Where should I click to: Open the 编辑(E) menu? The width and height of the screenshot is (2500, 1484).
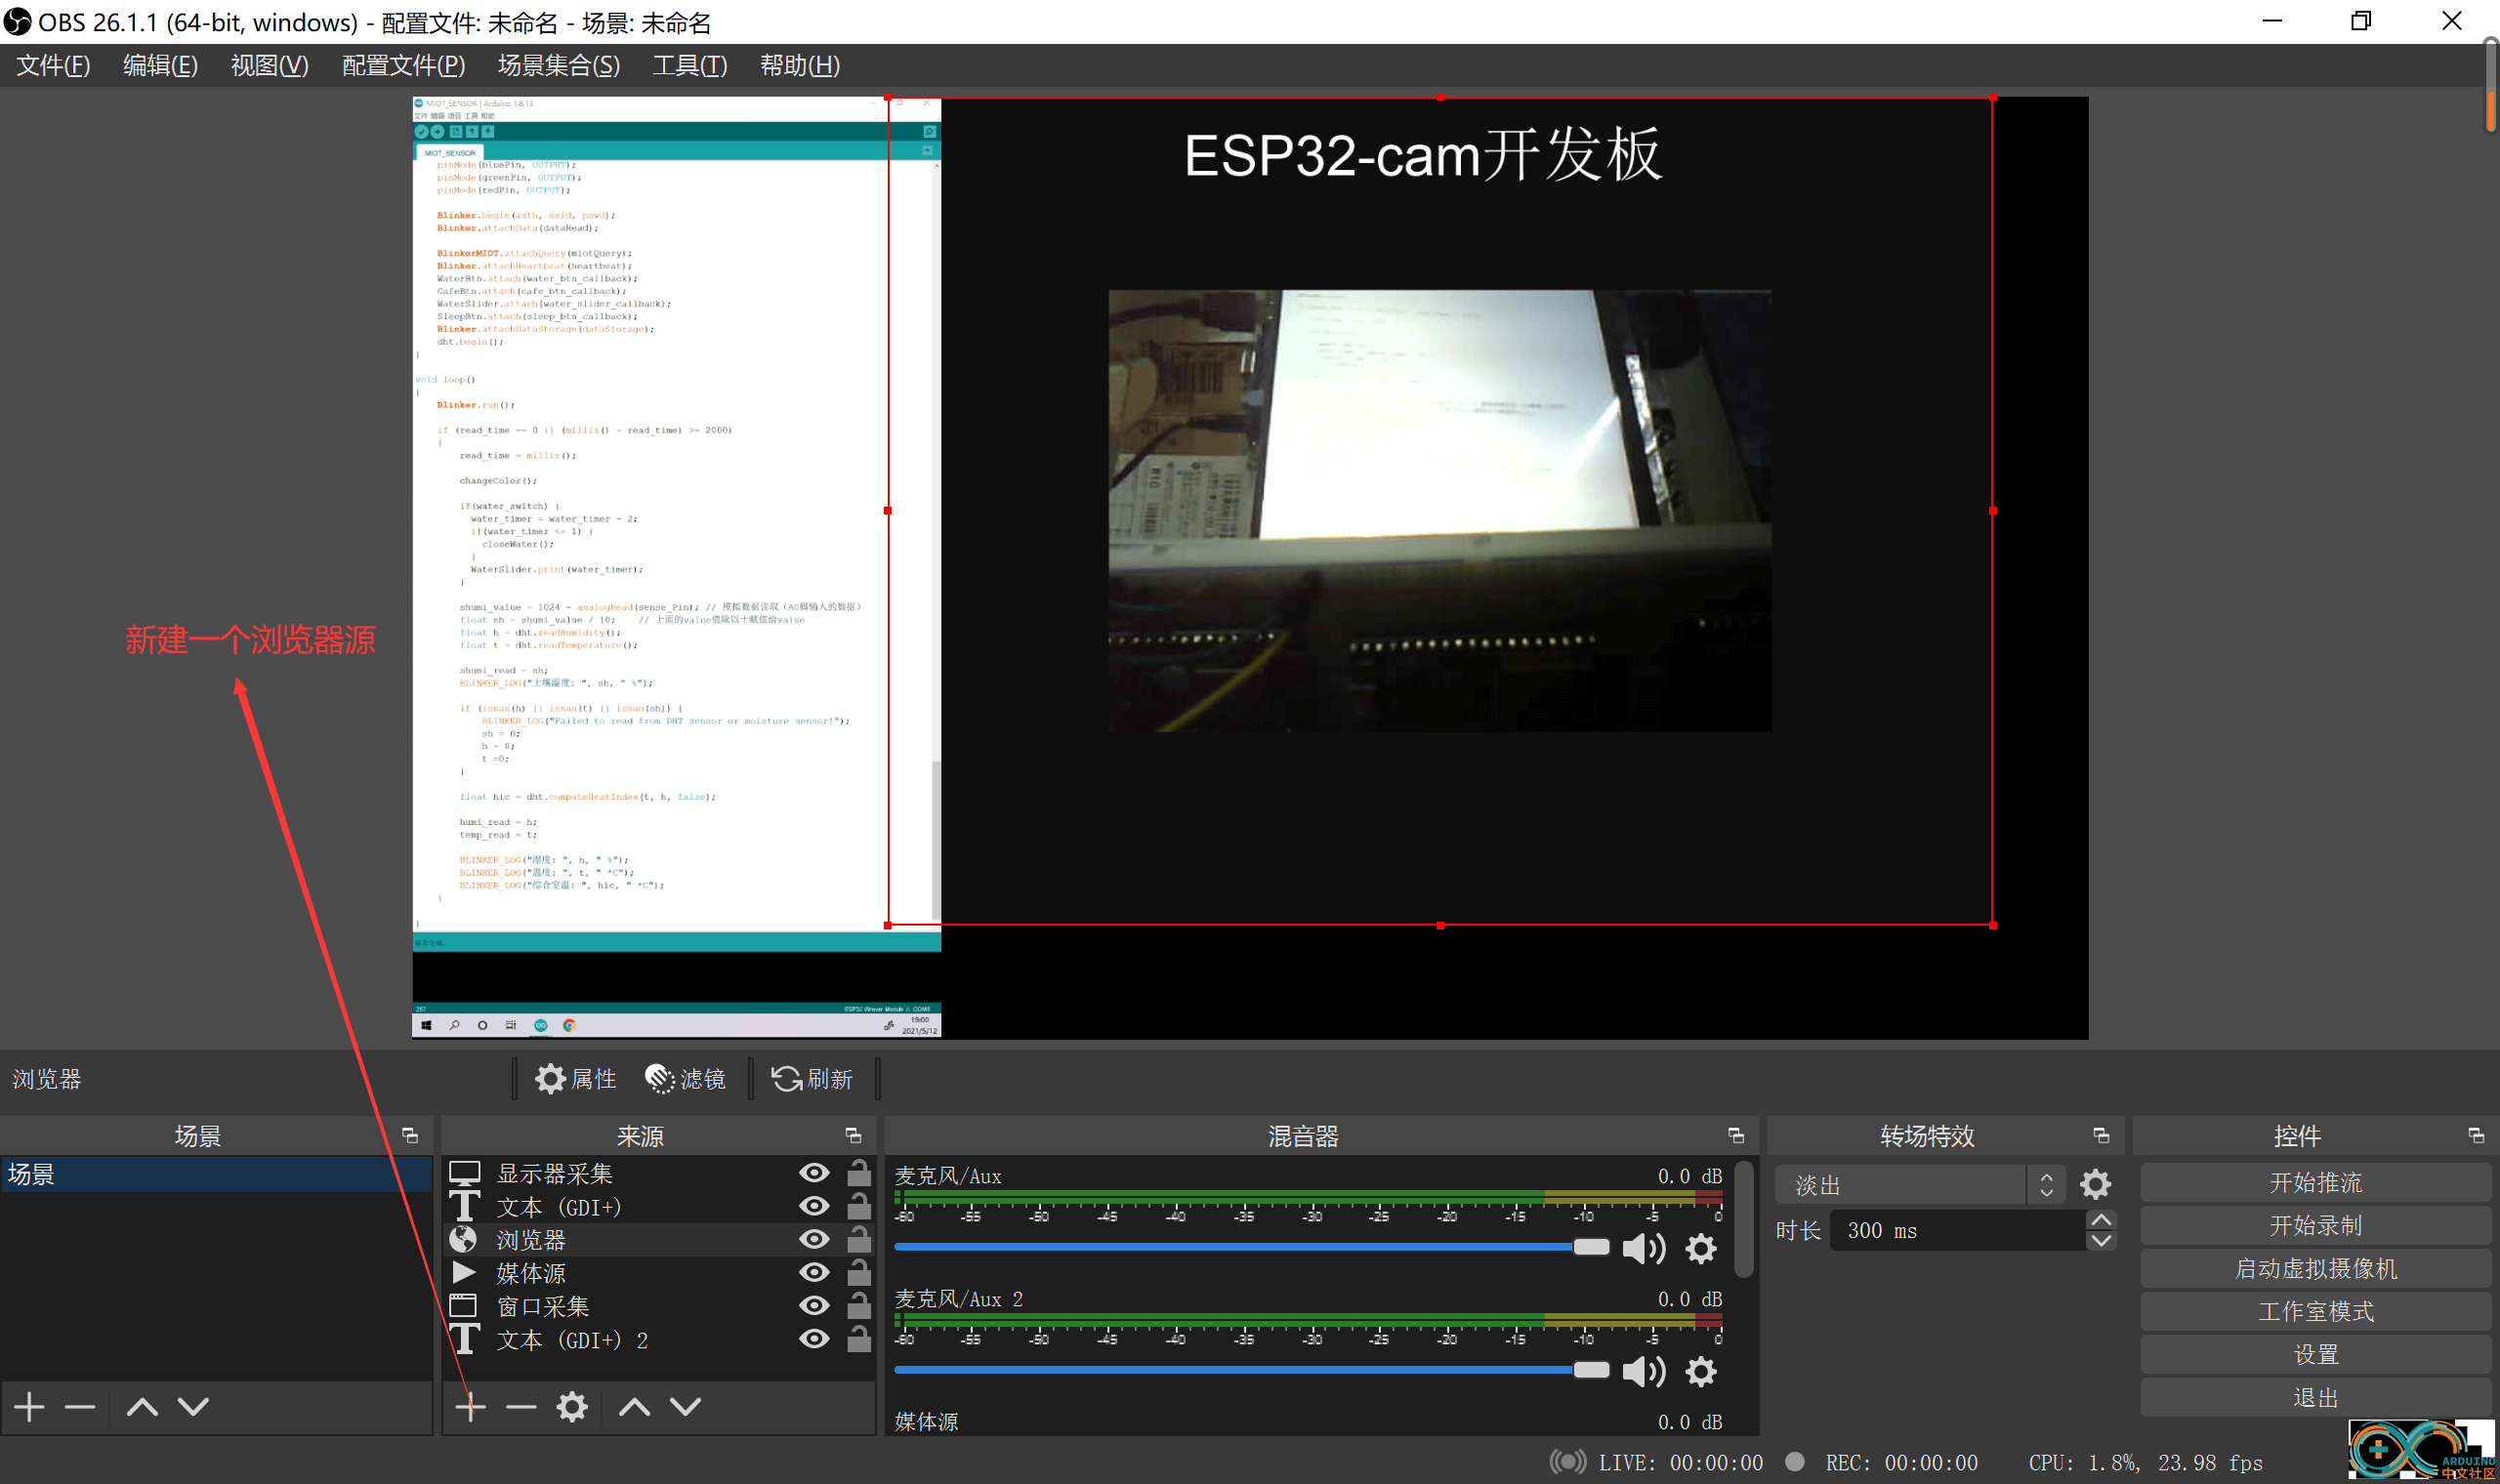pos(160,65)
